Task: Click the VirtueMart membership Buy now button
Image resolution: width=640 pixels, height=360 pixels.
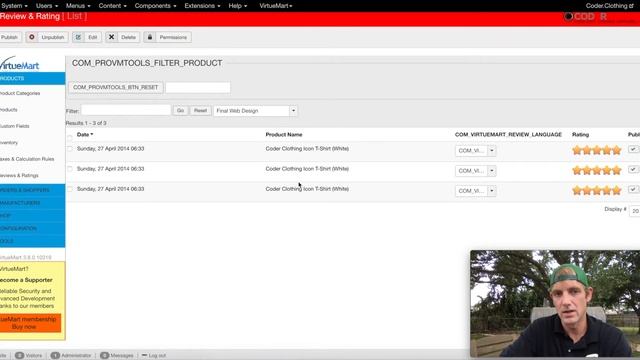Action: coord(30,323)
